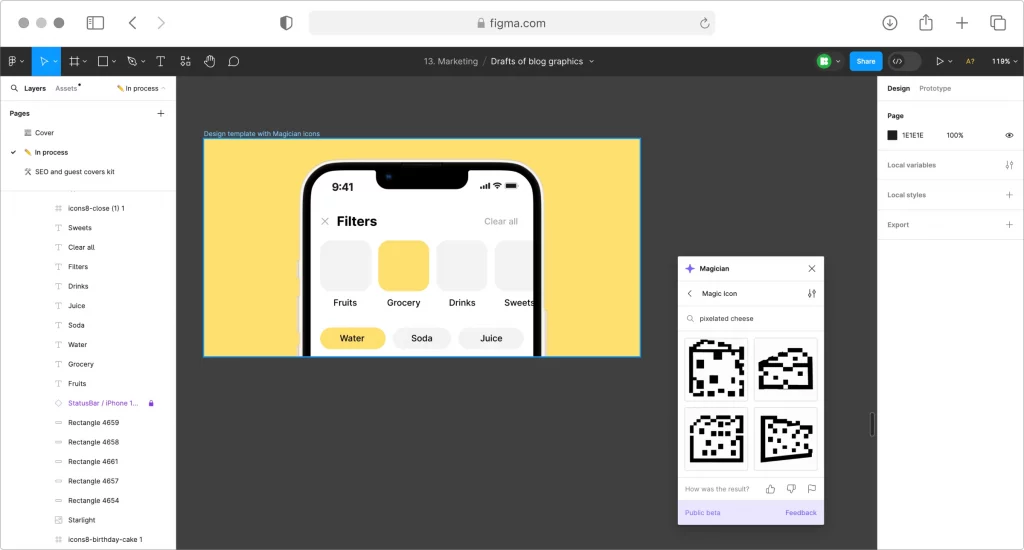Select the Comment tool

(x=234, y=61)
